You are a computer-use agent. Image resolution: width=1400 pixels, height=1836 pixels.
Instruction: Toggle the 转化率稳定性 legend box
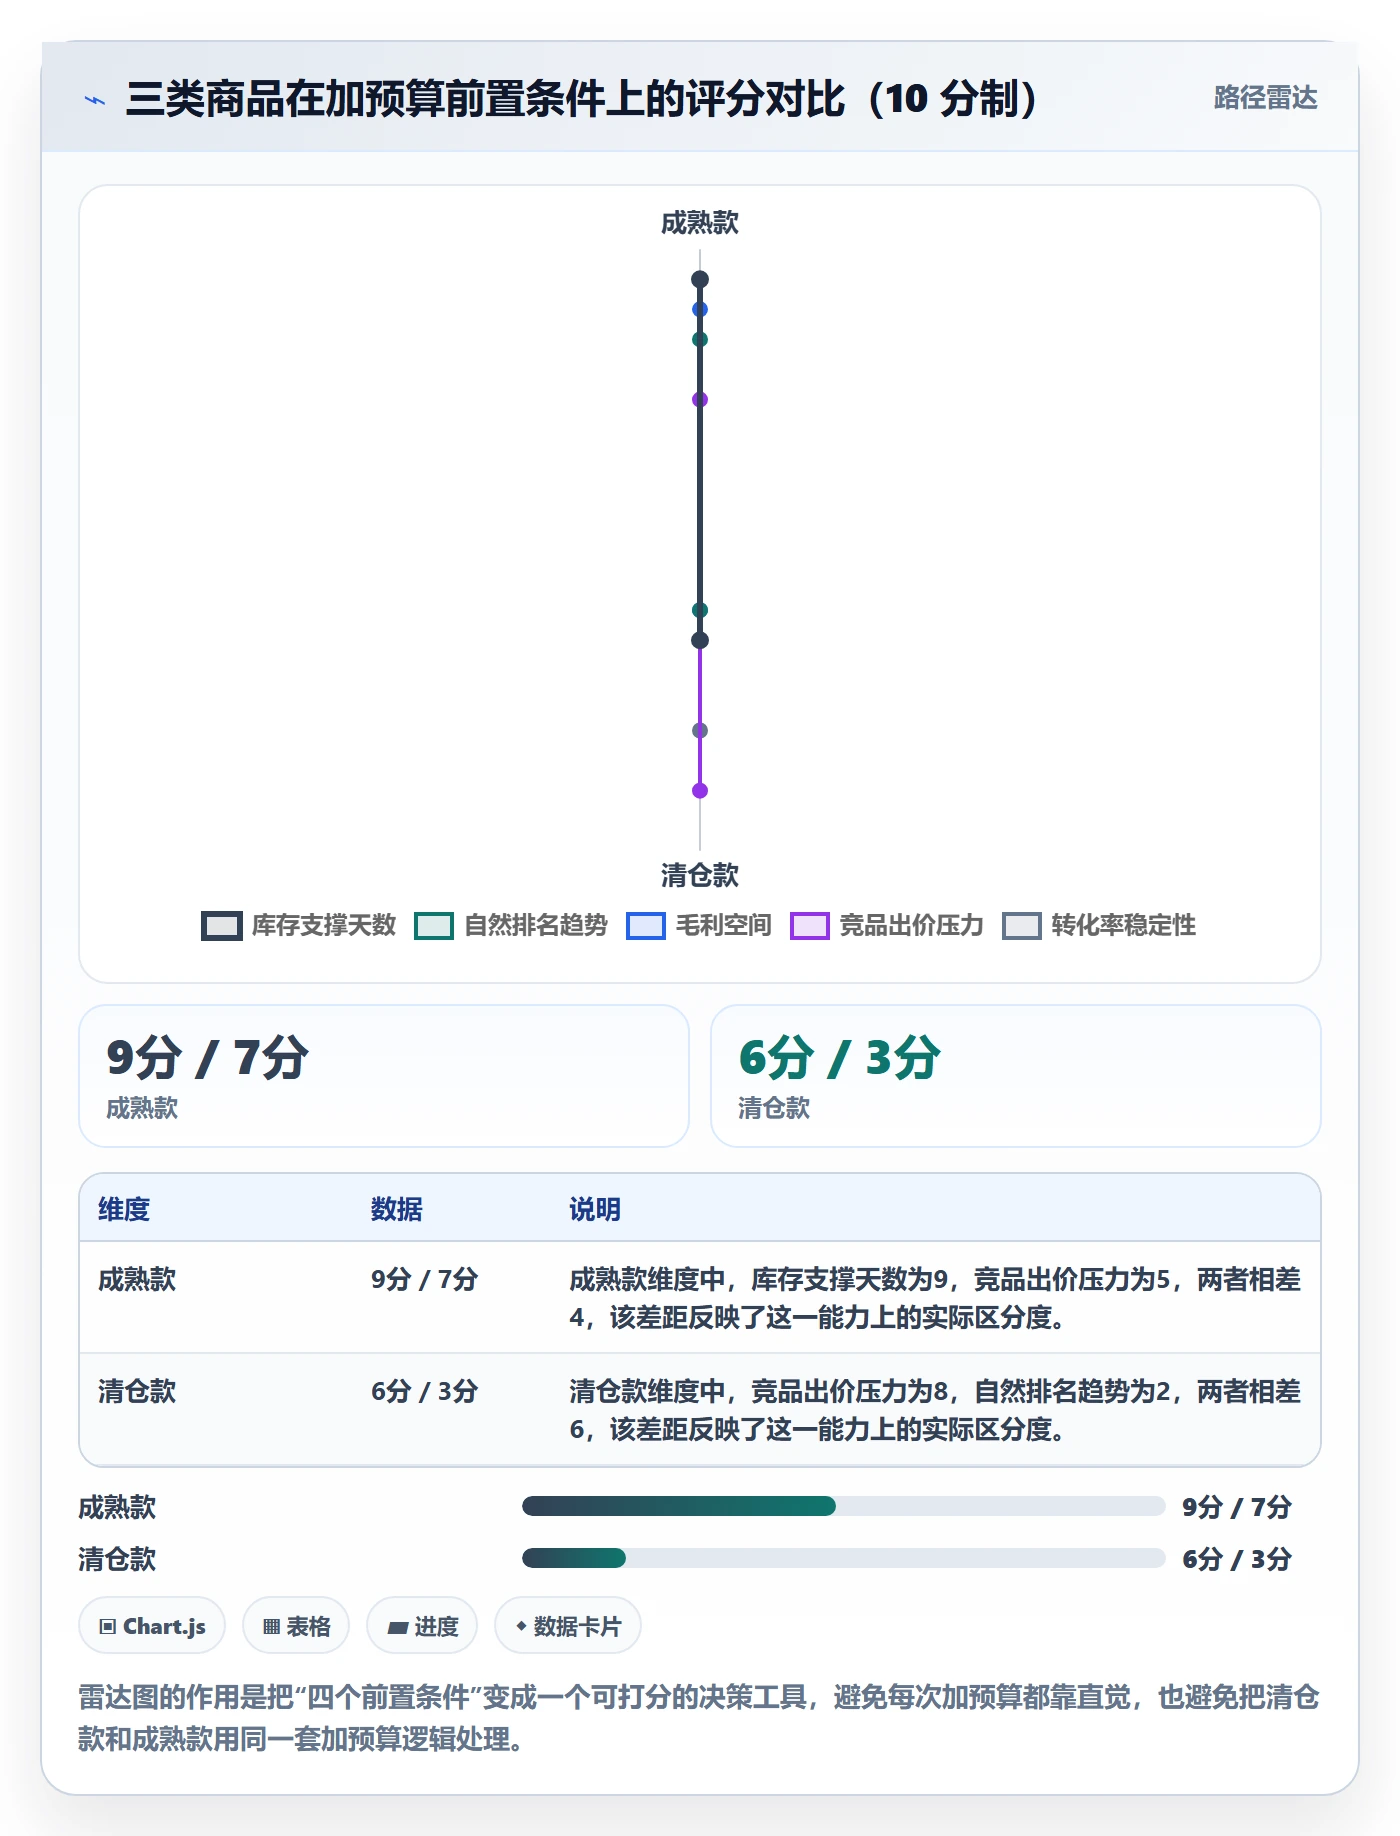pyautogui.click(x=1022, y=926)
